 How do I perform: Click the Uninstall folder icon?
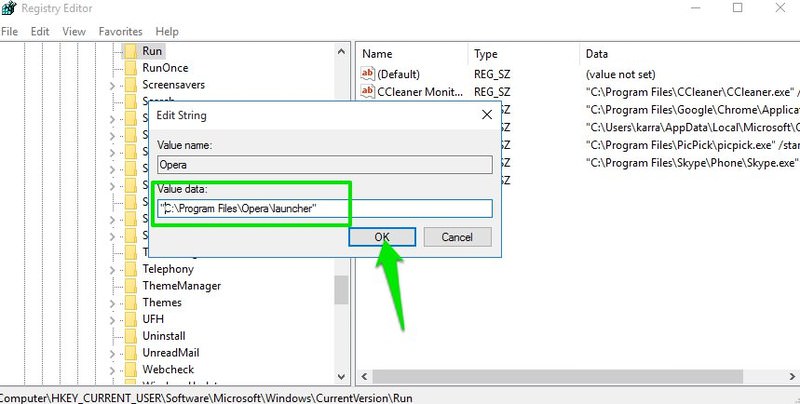point(131,336)
